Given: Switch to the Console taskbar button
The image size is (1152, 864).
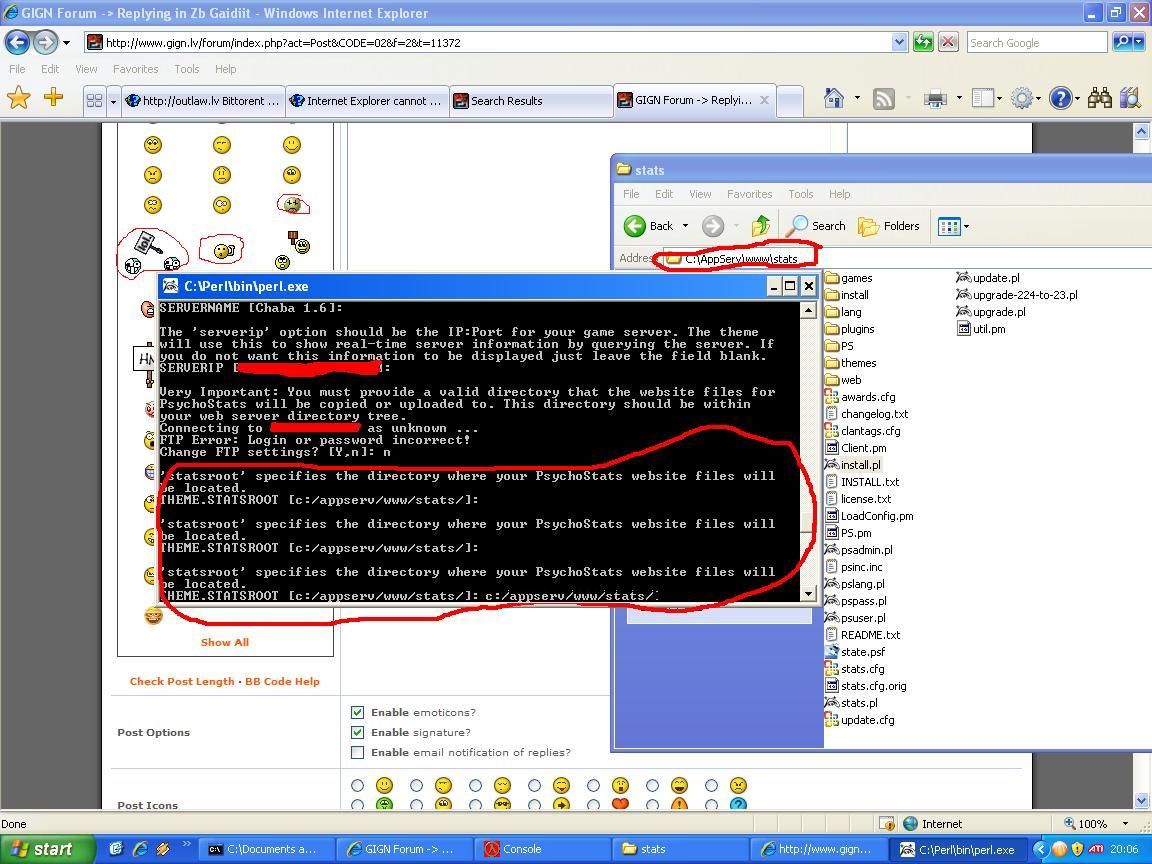Looking at the screenshot, I should pos(541,849).
